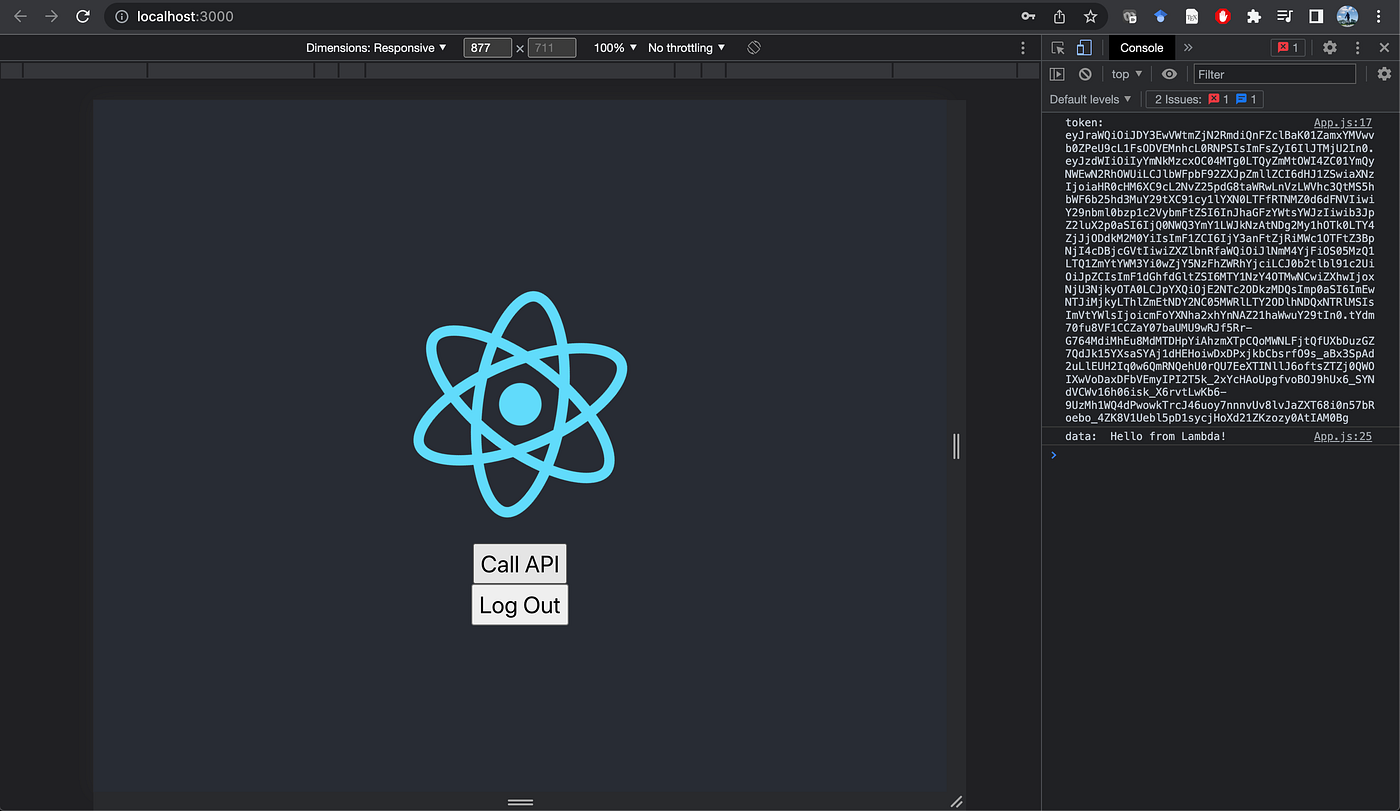Reload the localhost page
The height and width of the screenshot is (811, 1400).
pyautogui.click(x=83, y=17)
